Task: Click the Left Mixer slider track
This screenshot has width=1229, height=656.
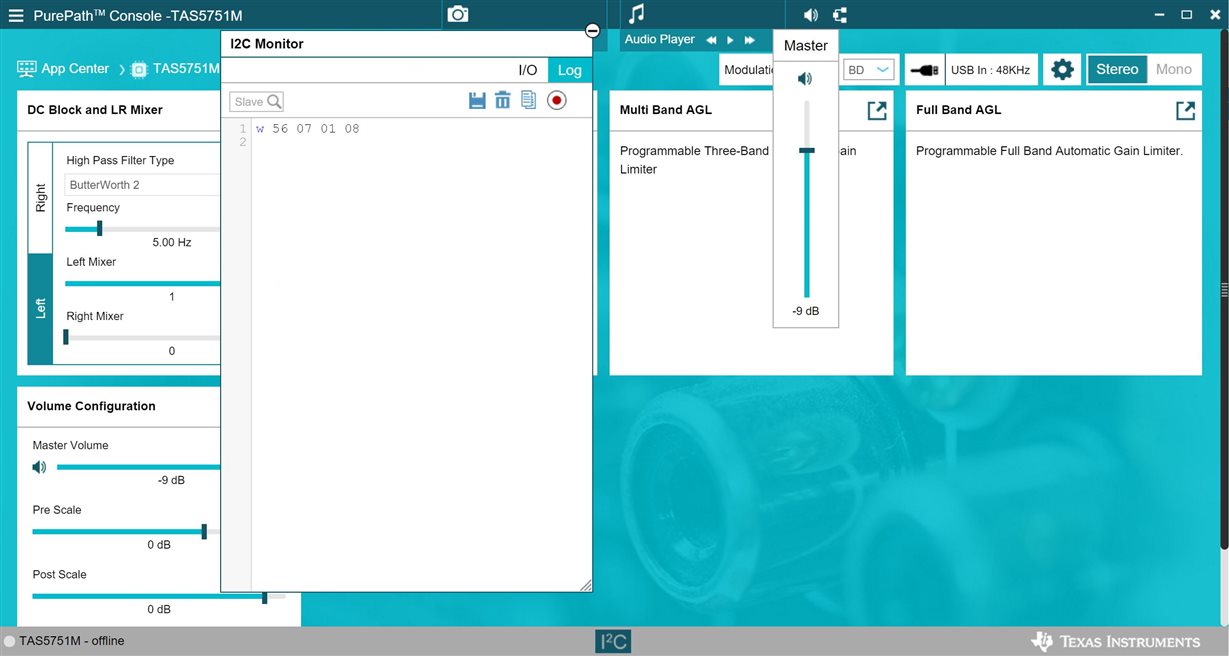Action: (x=142, y=283)
